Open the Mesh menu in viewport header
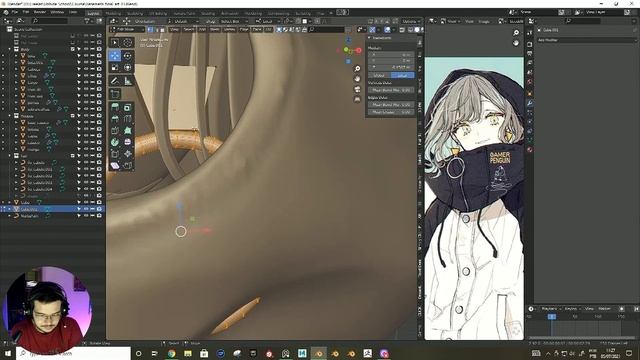The height and width of the screenshot is (360, 640). pos(215,29)
